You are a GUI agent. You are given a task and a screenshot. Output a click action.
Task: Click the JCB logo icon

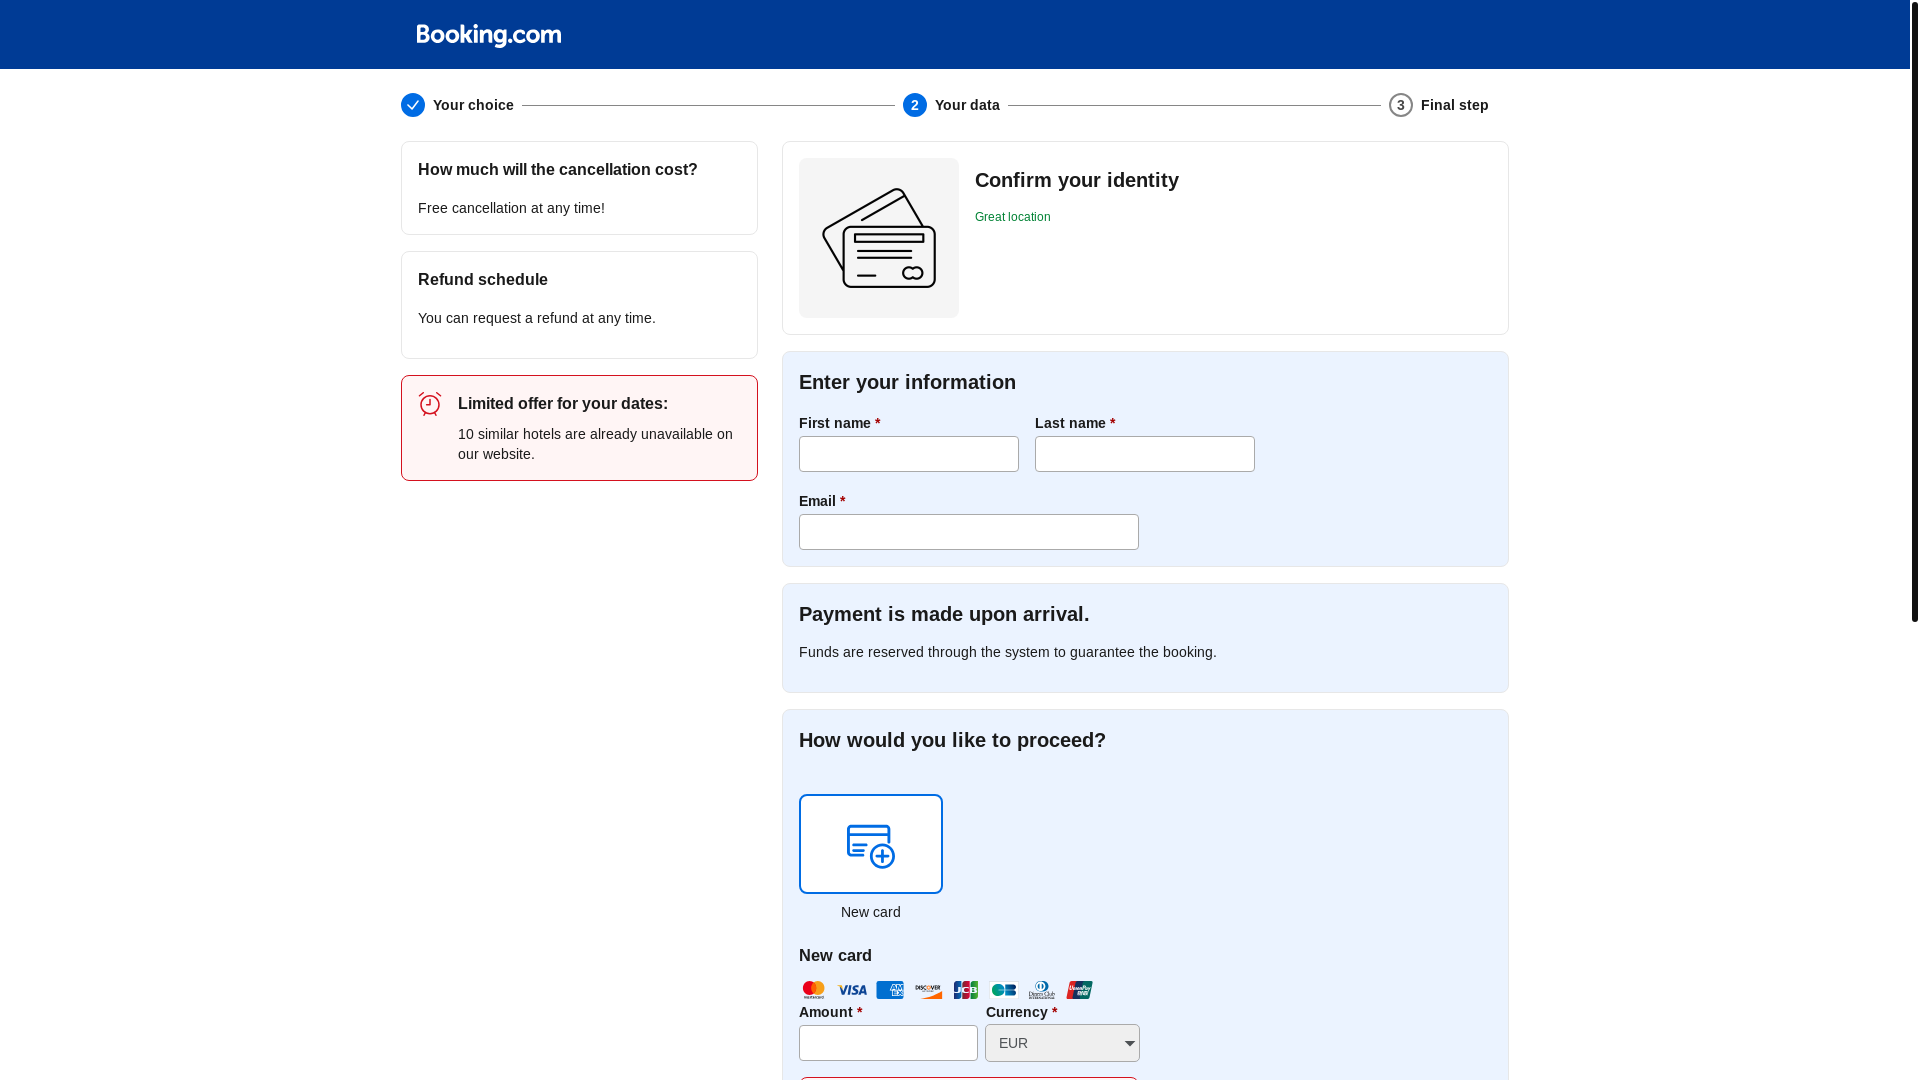(966, 990)
